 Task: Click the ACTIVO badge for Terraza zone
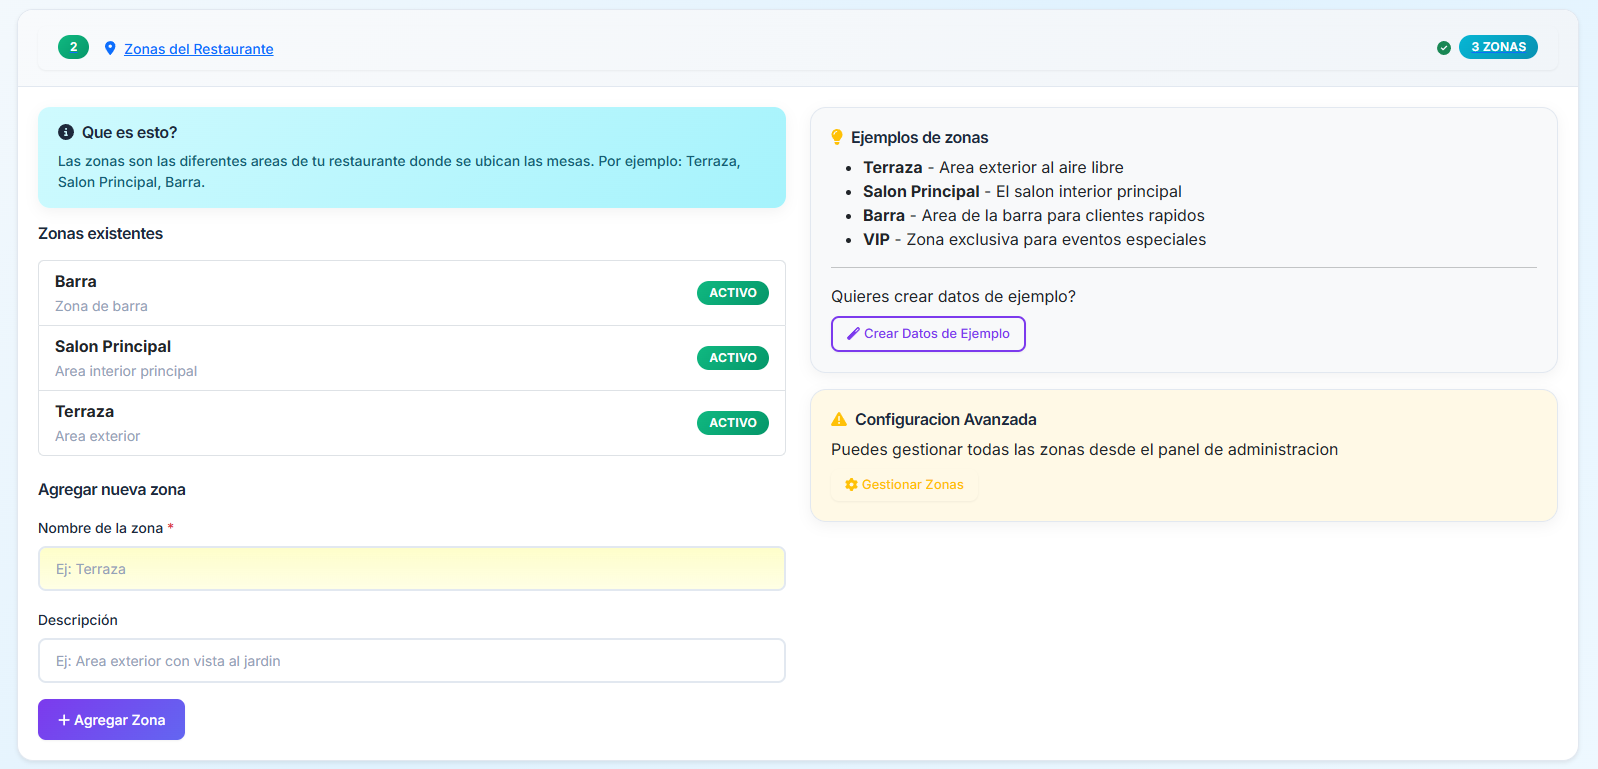(x=732, y=423)
